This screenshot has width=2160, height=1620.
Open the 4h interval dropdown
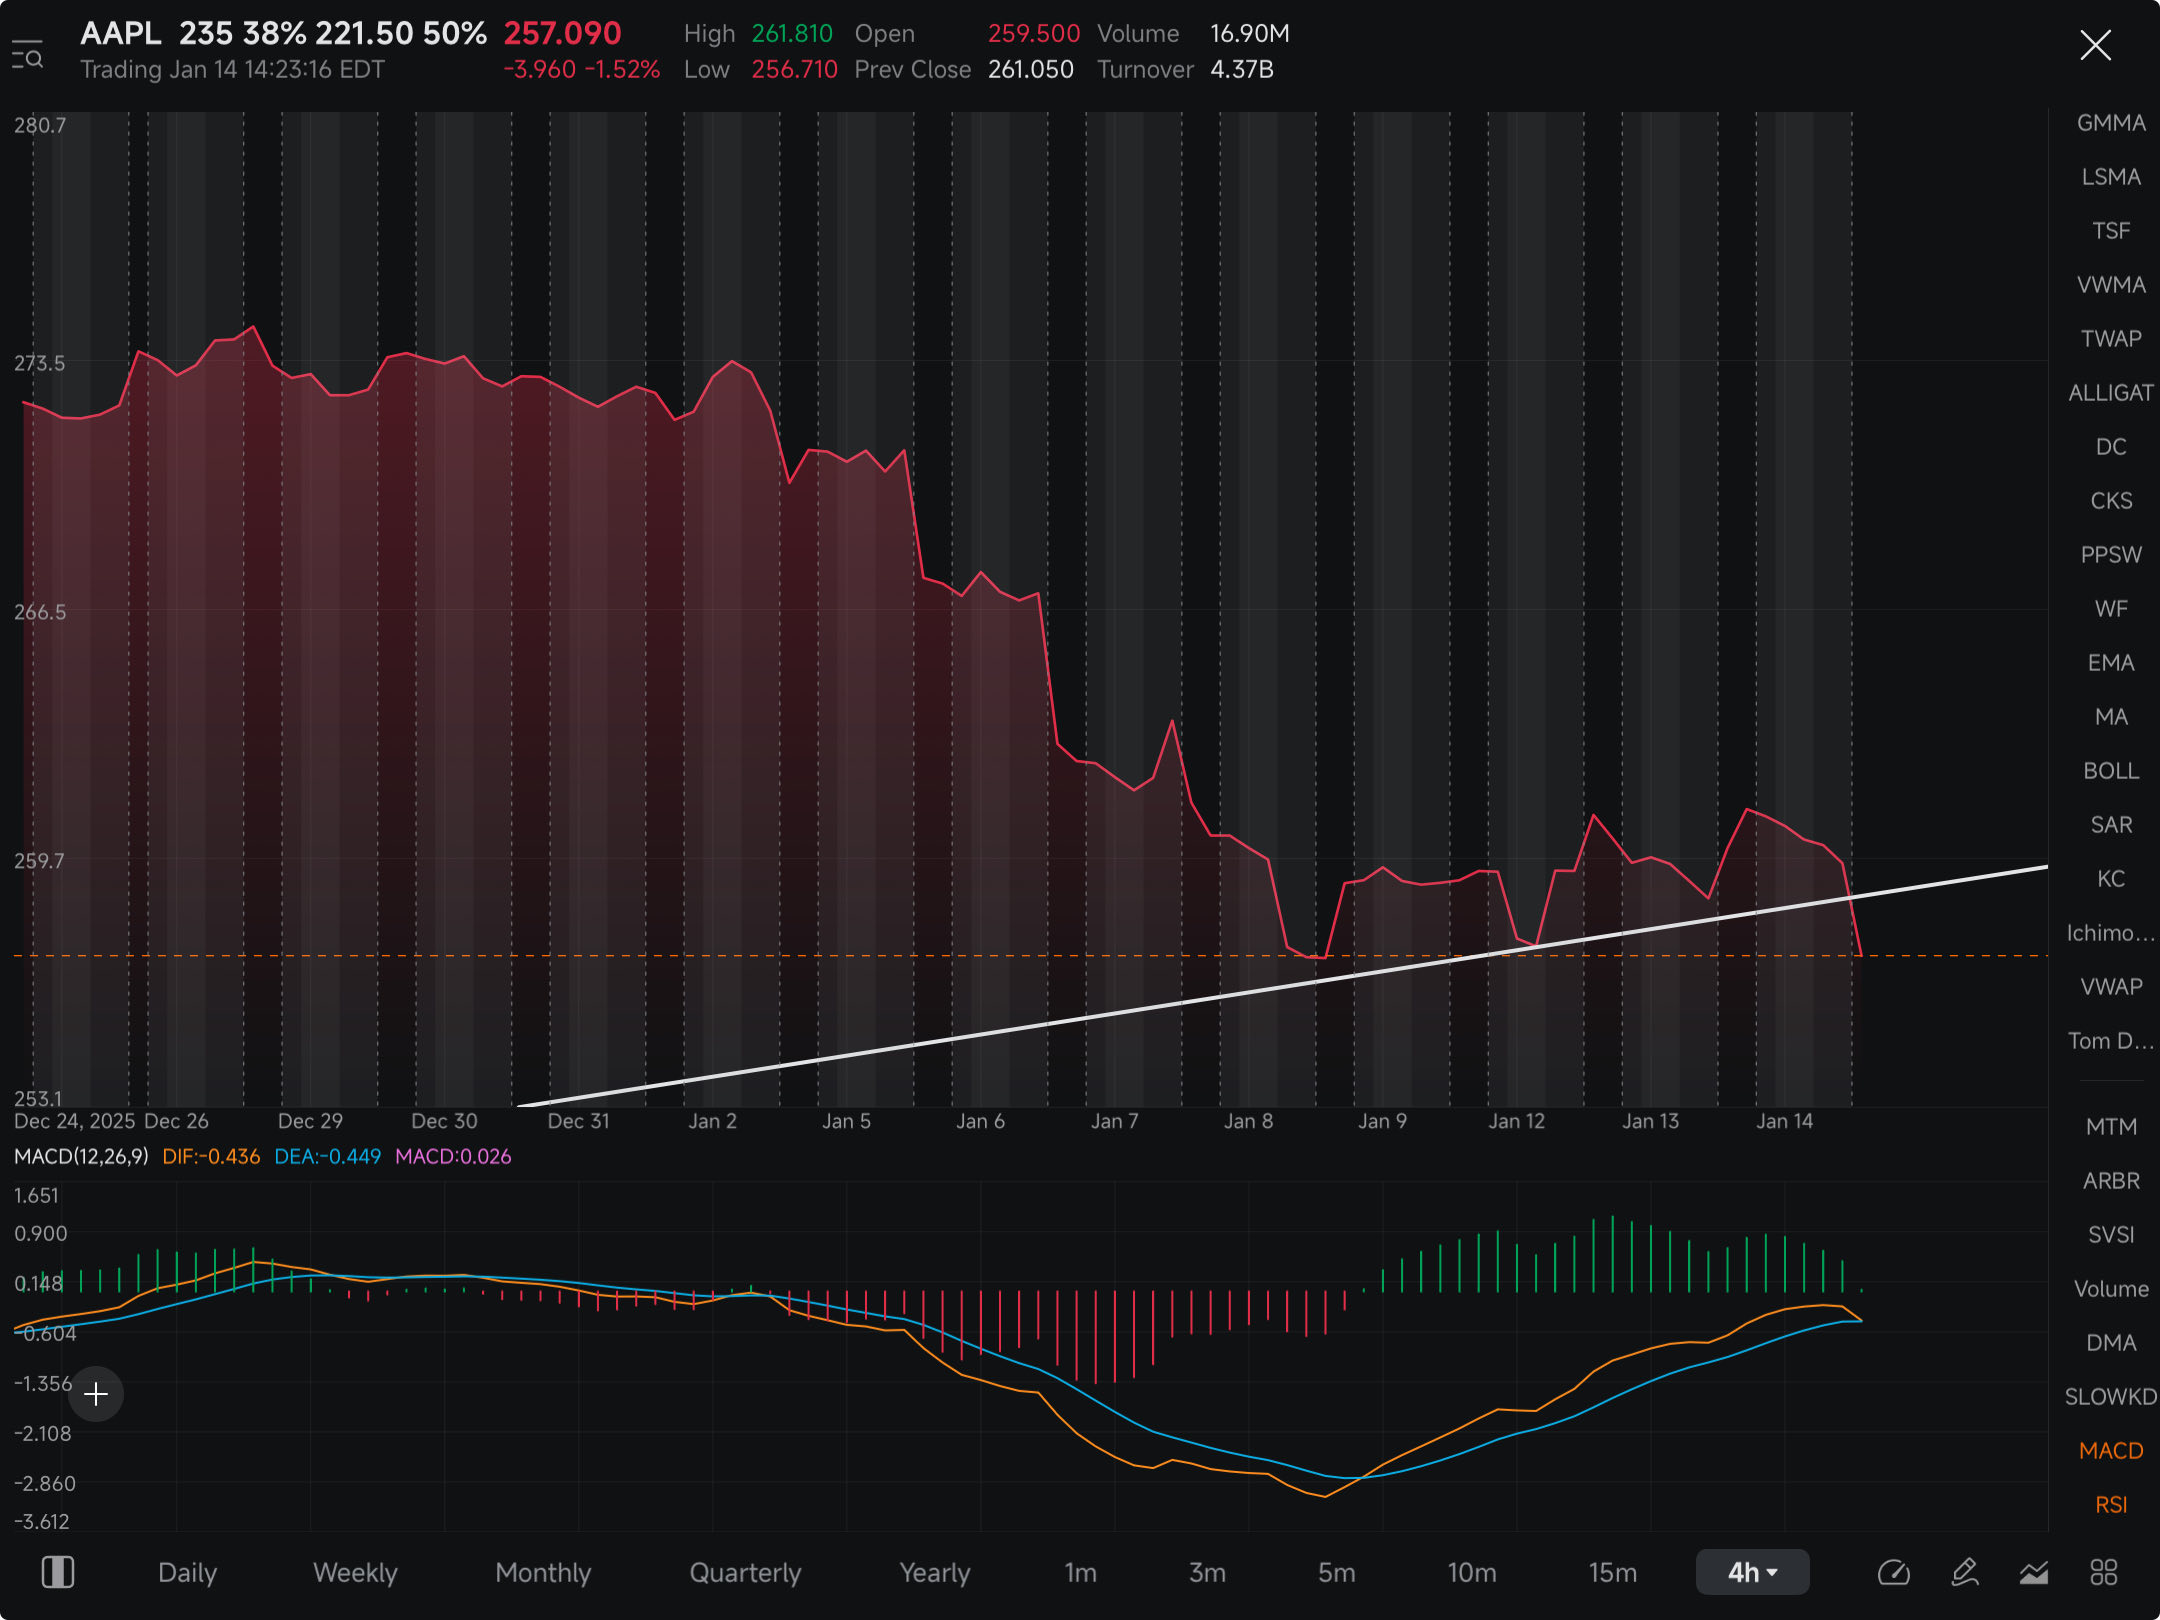point(1752,1572)
